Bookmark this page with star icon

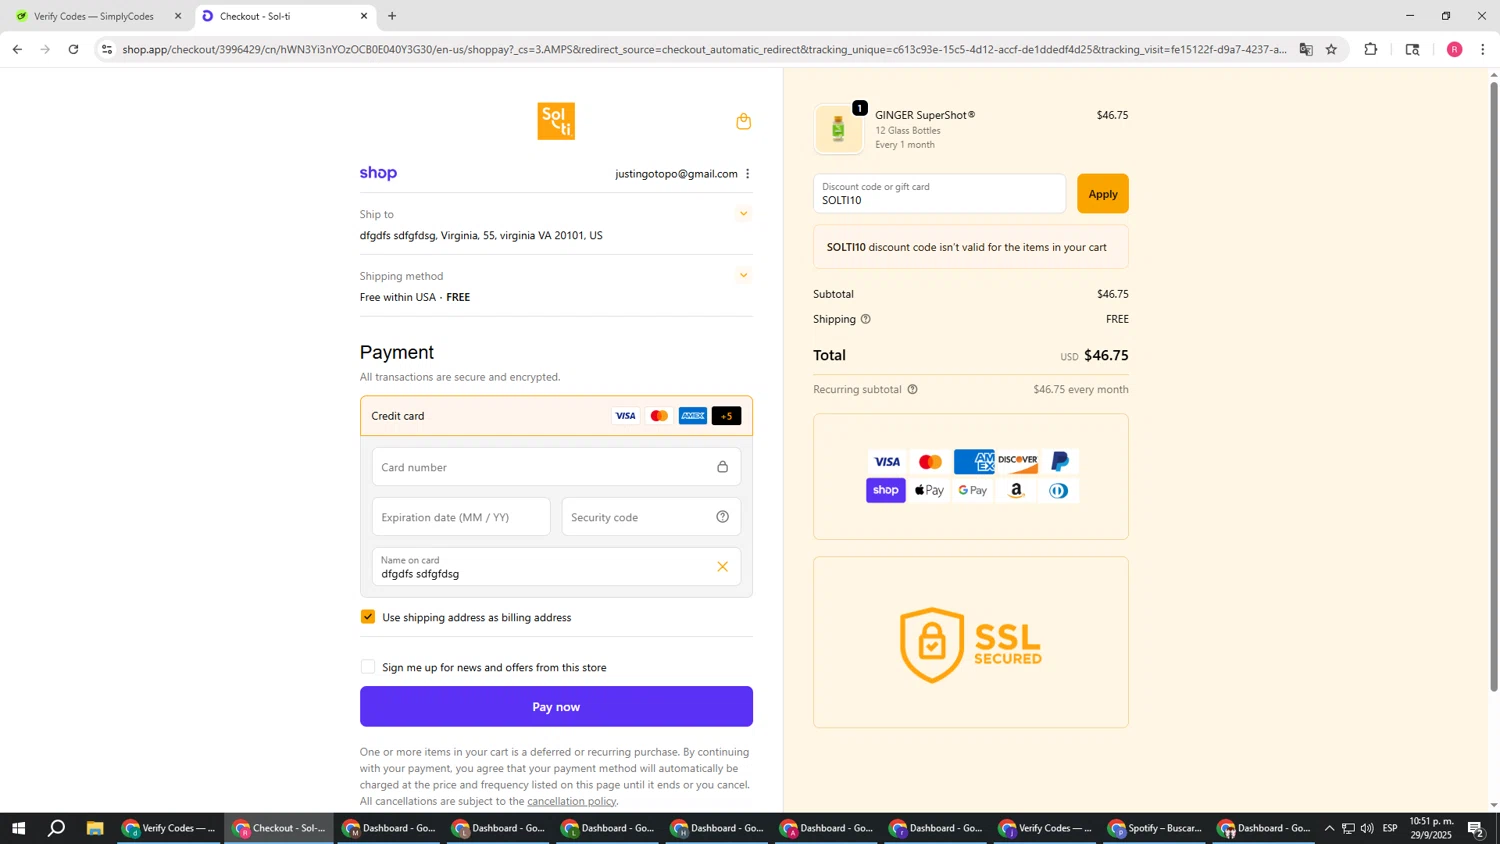pos(1332,49)
